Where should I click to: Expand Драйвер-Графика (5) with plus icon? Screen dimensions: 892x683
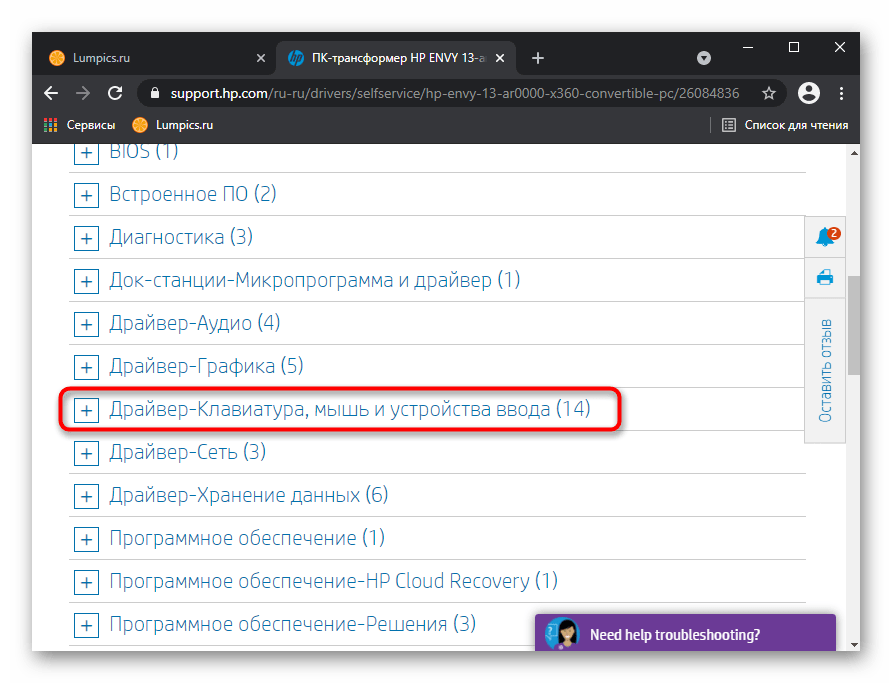(86, 367)
